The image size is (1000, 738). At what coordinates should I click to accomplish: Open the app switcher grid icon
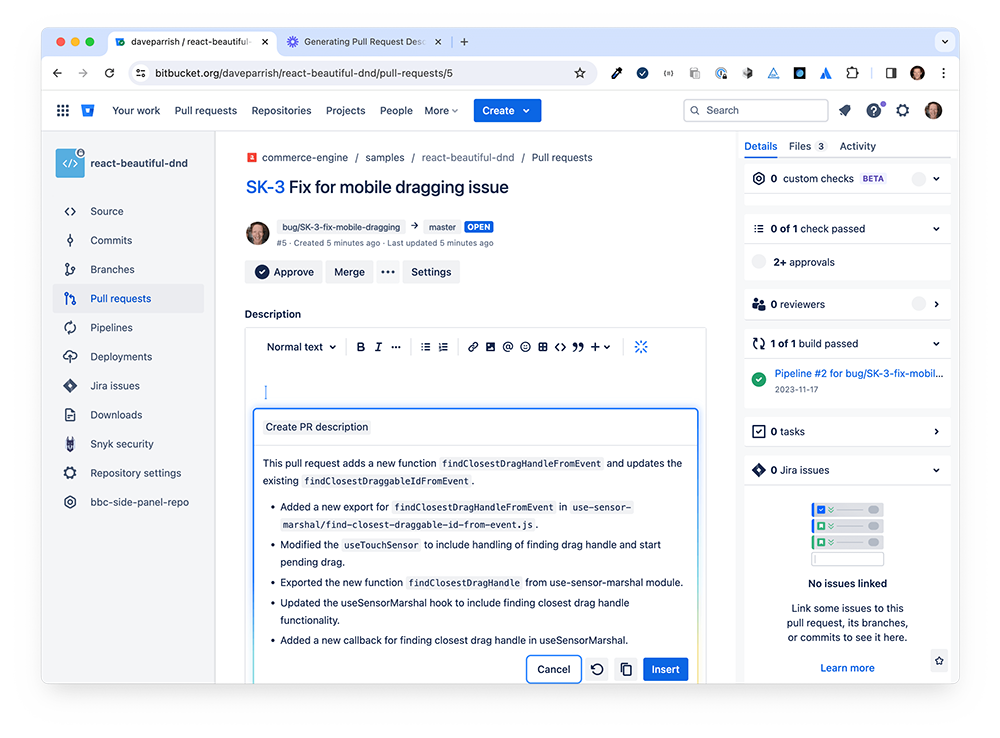tap(63, 111)
